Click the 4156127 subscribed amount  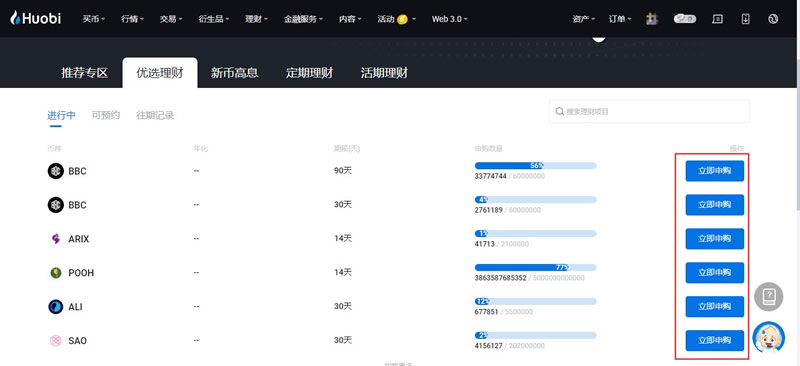pyautogui.click(x=488, y=346)
